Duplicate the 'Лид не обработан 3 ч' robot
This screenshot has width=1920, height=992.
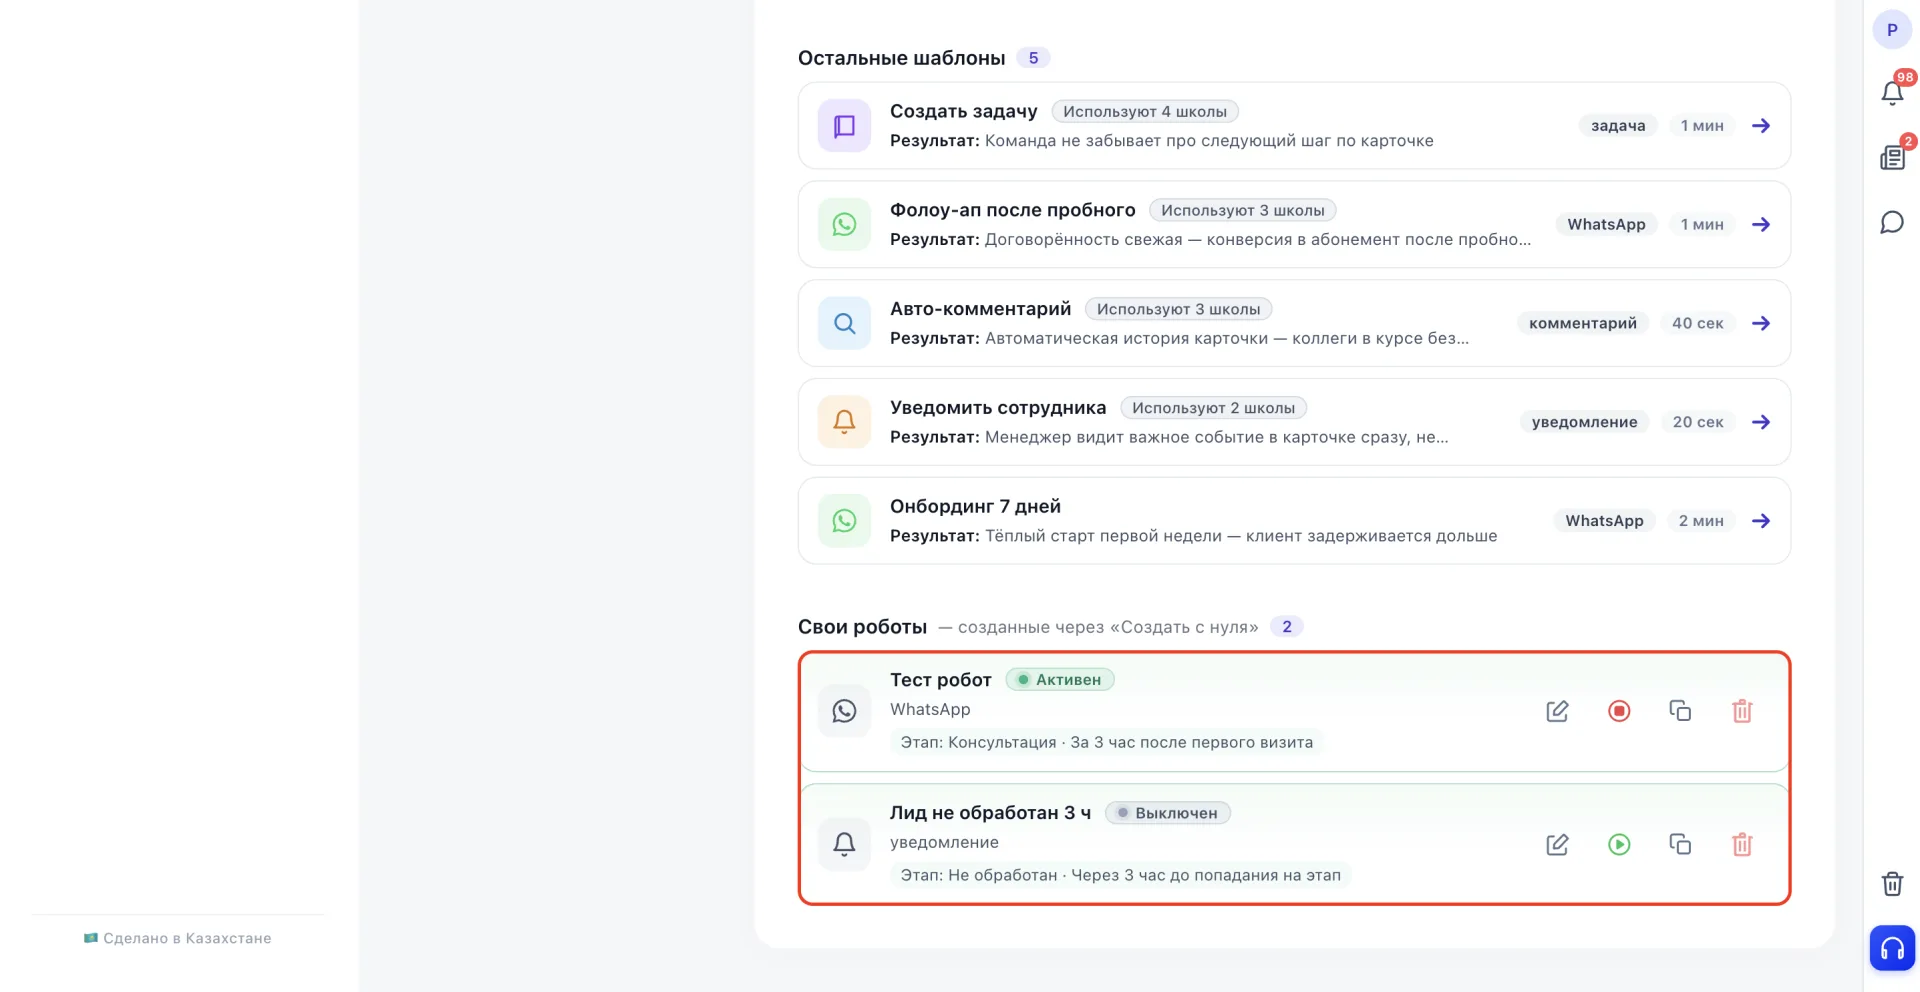[x=1680, y=845]
